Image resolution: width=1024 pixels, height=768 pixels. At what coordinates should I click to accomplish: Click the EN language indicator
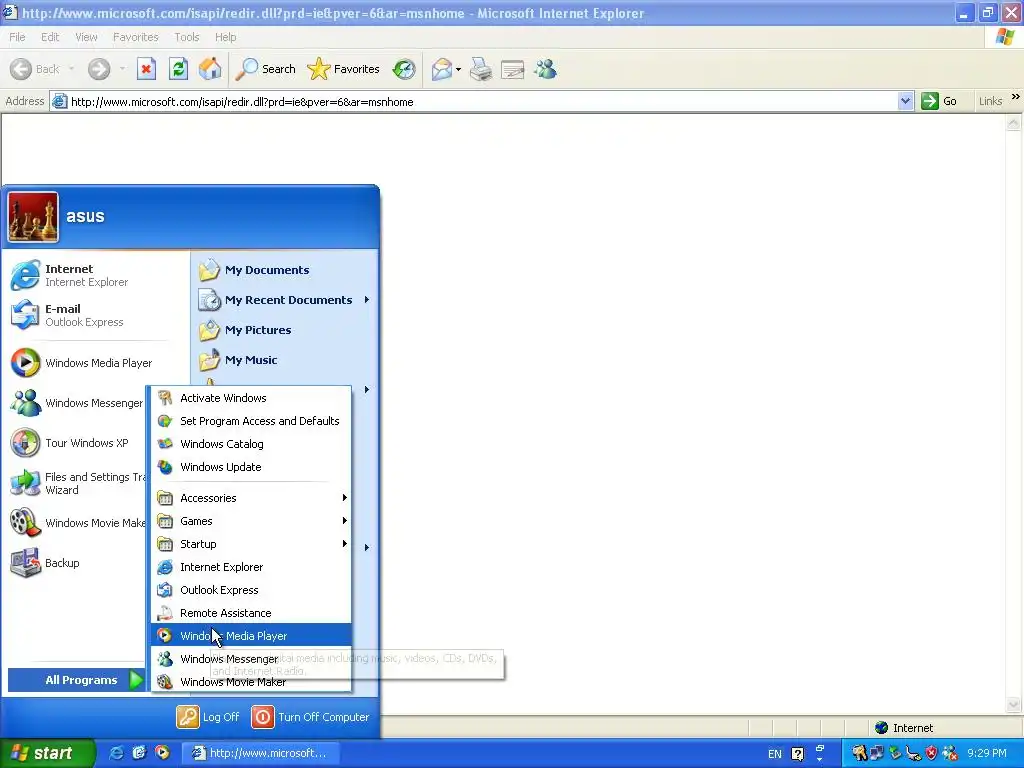775,754
